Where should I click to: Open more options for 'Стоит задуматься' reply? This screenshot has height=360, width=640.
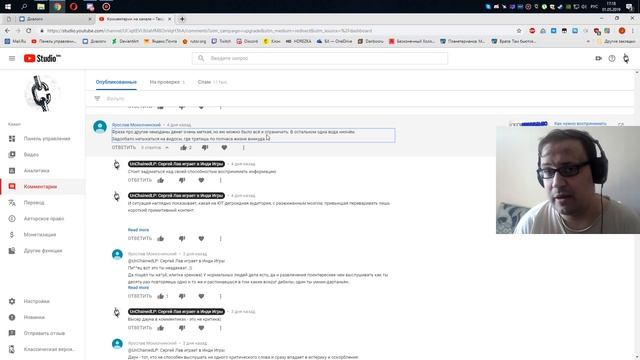(x=220, y=180)
